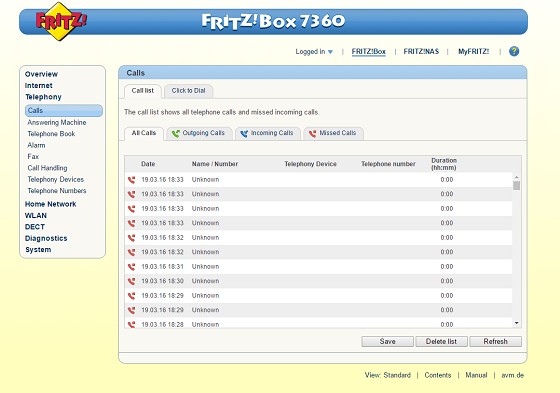The width and height of the screenshot is (560, 393).
Task: Click the call list scrollbar up arrow
Action: pyautogui.click(x=516, y=177)
